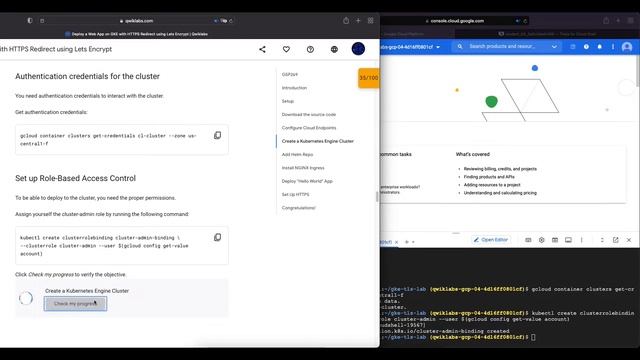Screen dimensions: 640x360
Task: Click the Cloud Console page scrollbar
Action: click(x=637, y=71)
